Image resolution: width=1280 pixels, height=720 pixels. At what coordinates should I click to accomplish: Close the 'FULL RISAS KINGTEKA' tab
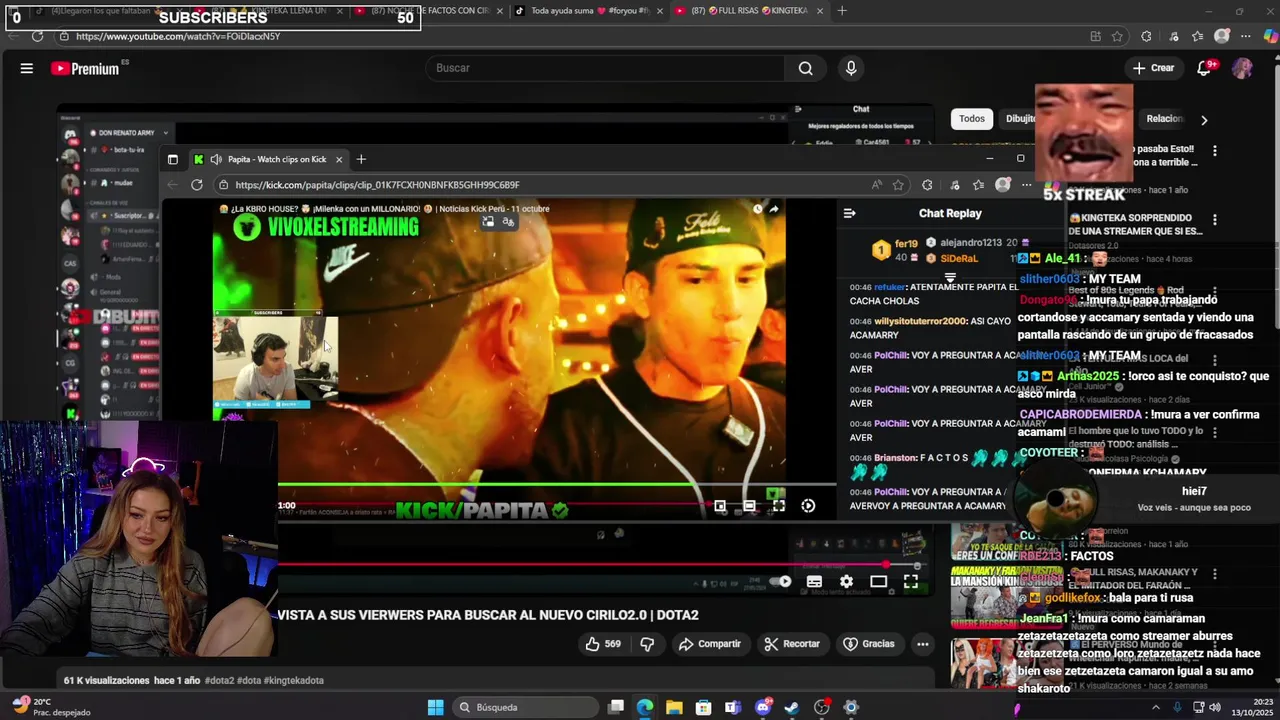[820, 11]
